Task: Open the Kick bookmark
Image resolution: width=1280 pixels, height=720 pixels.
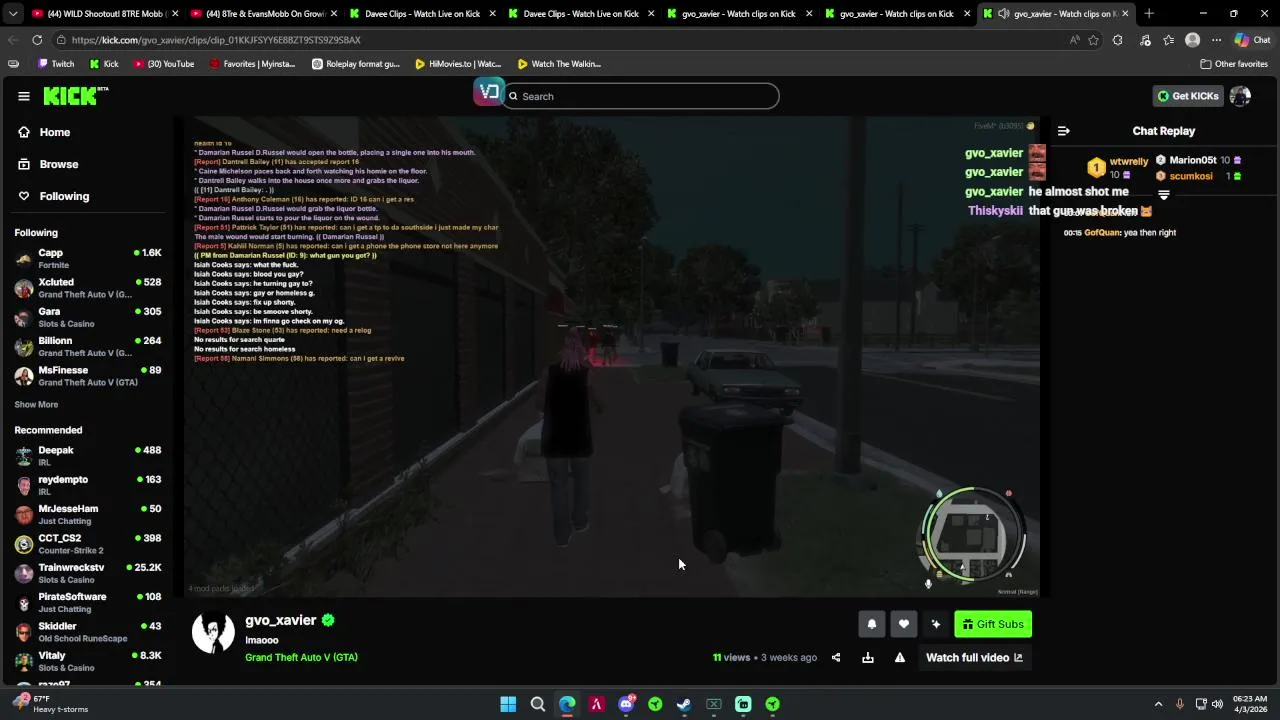Action: point(104,64)
